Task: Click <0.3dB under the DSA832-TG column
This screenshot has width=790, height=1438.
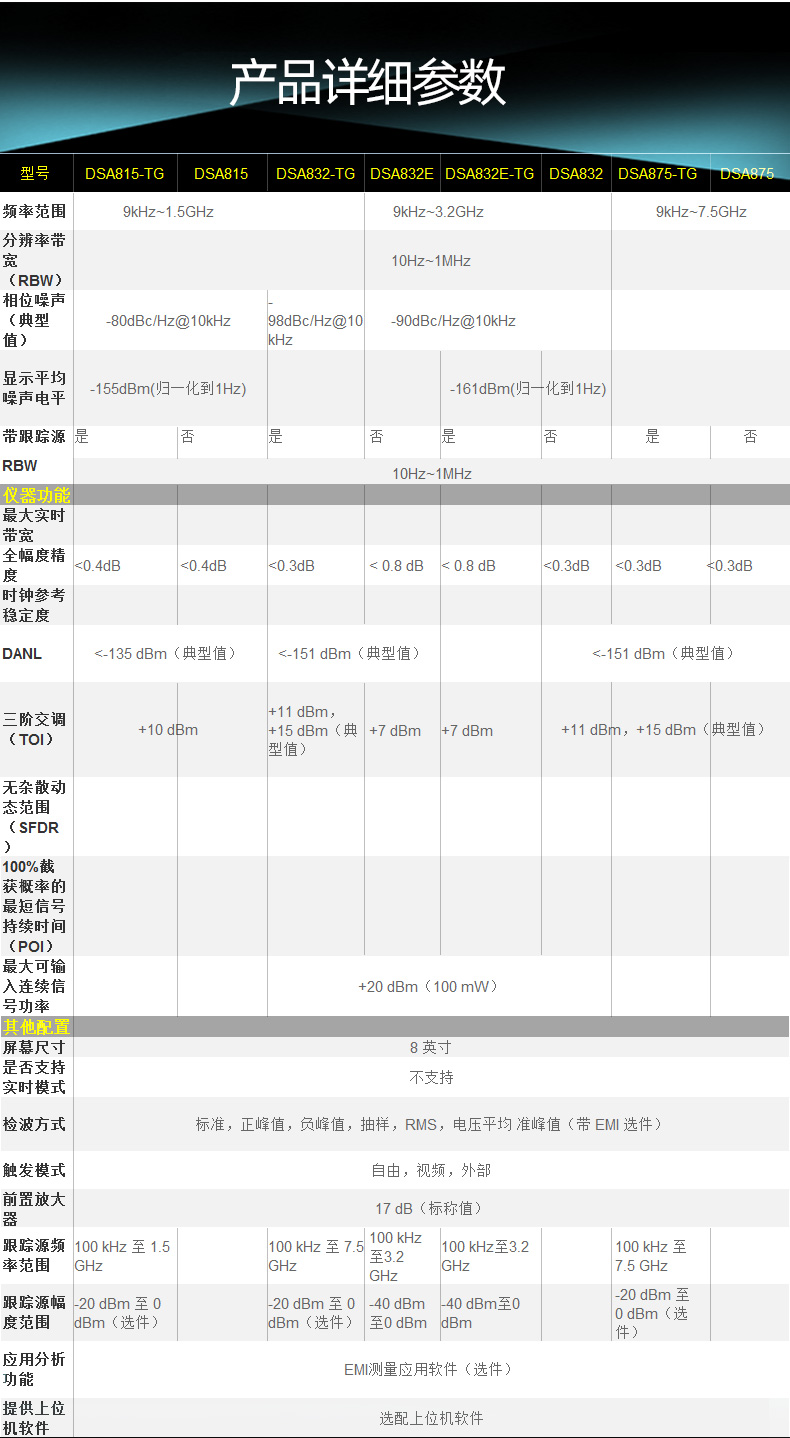Action: tap(291, 566)
